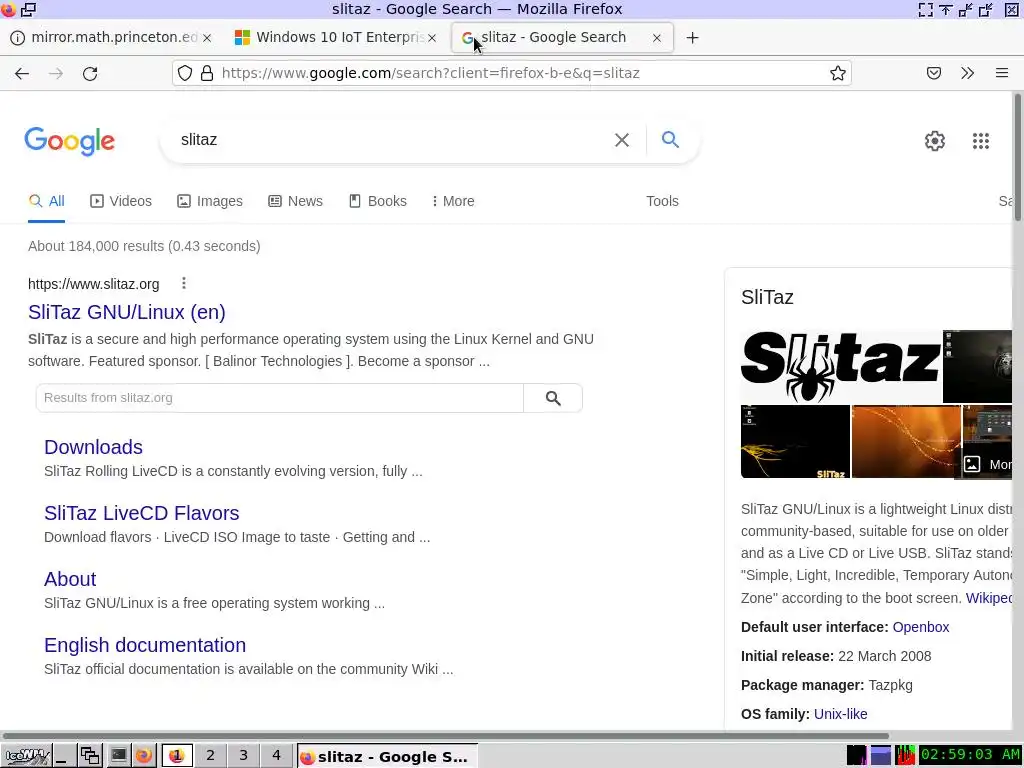
Task: Open English documentation link
Action: click(x=145, y=645)
